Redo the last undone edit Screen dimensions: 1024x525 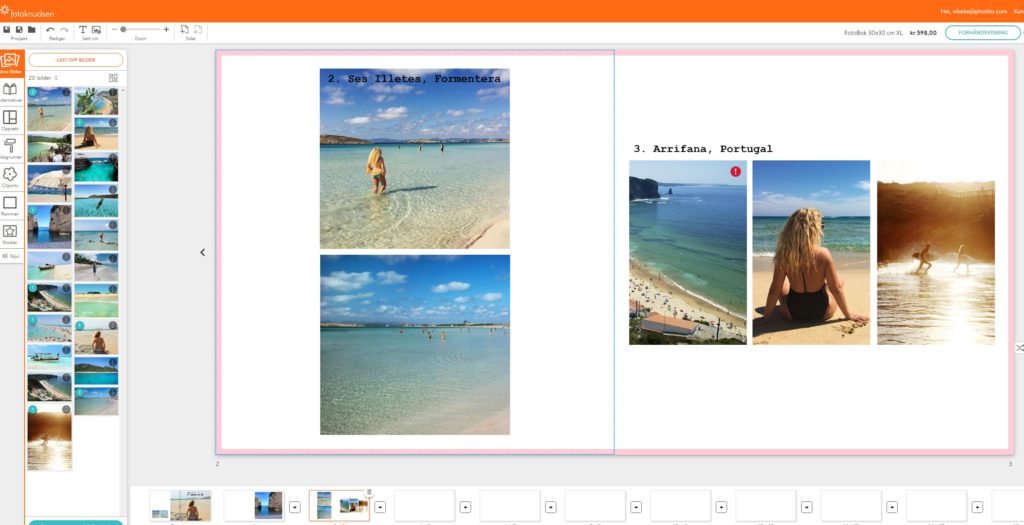[x=64, y=30]
